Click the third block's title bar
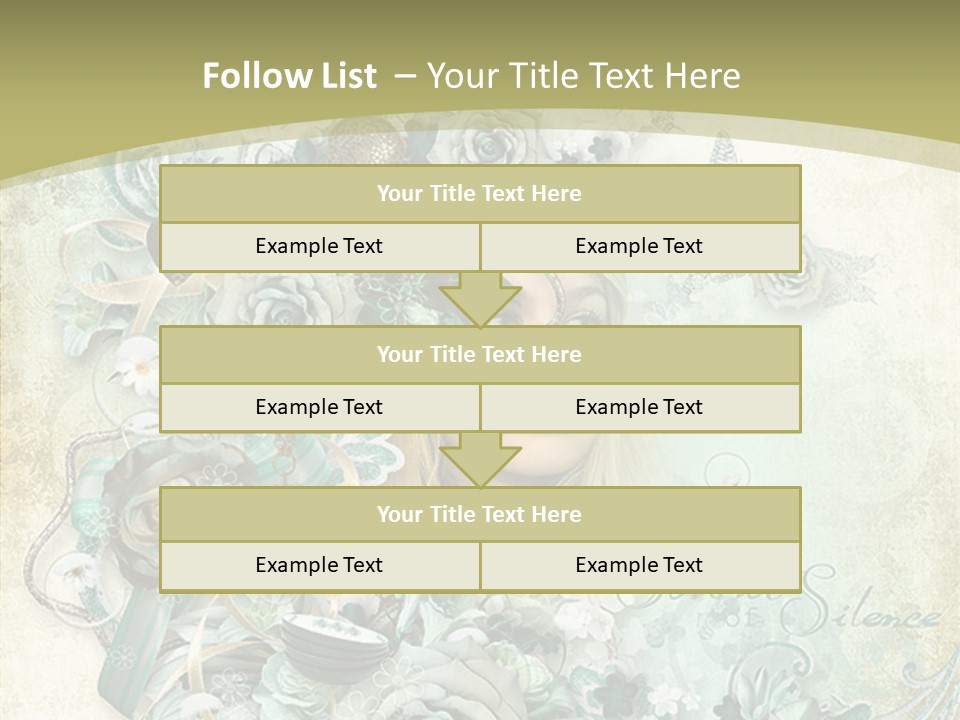 pyautogui.click(x=480, y=514)
